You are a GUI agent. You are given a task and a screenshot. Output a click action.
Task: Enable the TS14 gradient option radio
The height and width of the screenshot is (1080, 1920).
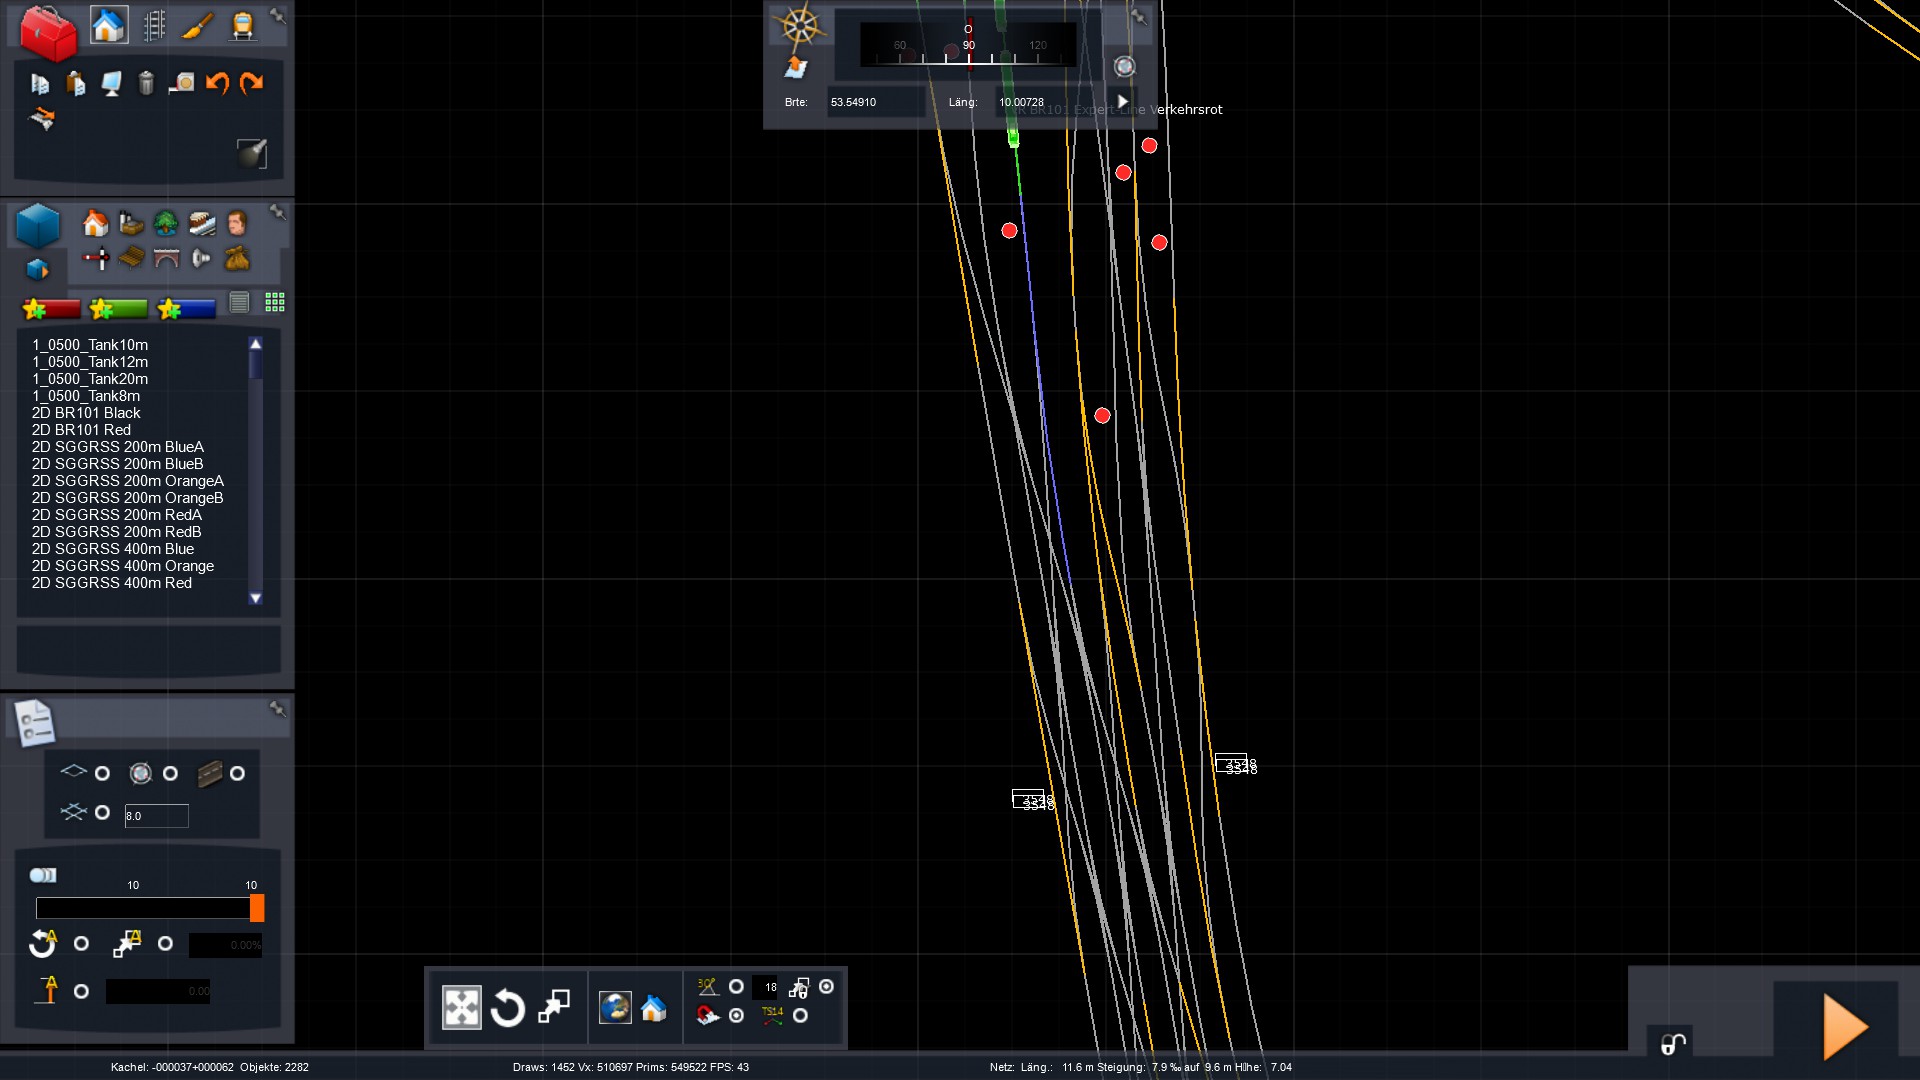point(800,1016)
